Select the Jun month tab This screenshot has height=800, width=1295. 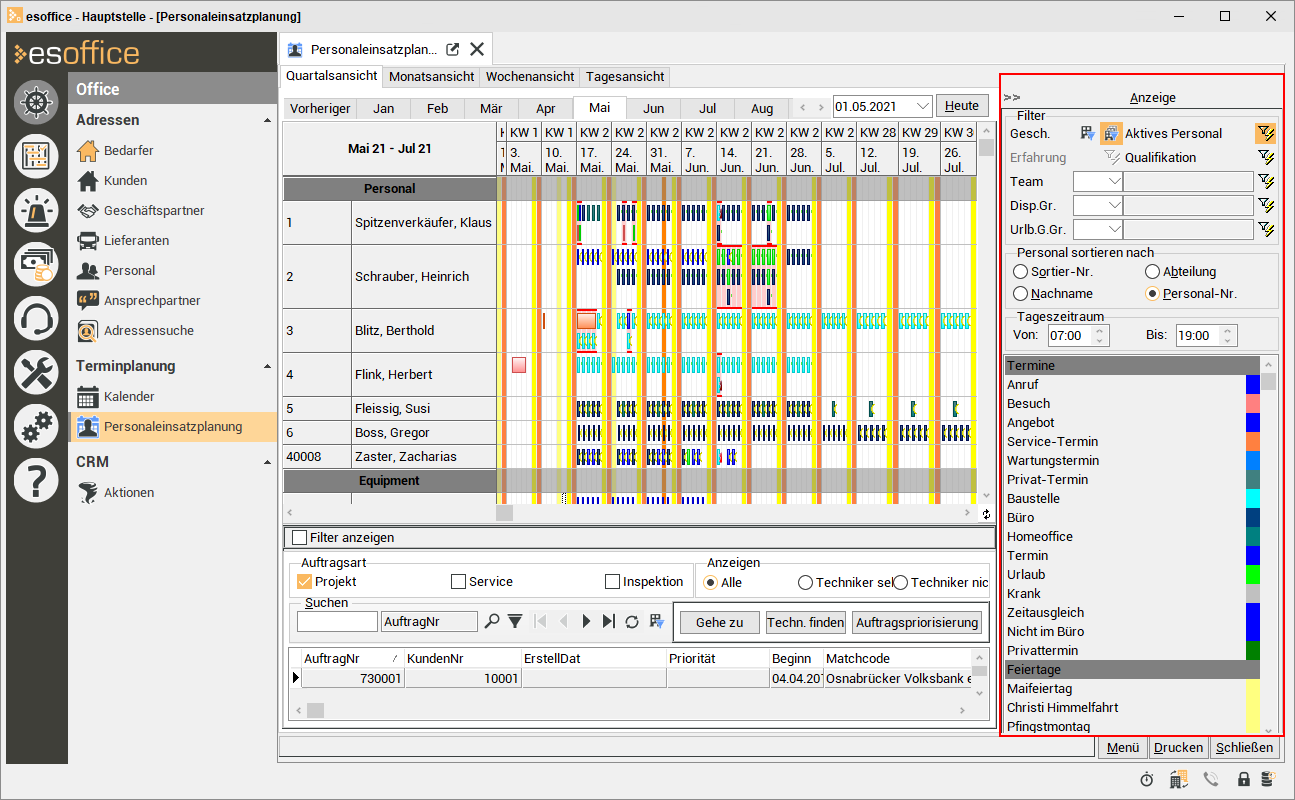pos(653,109)
